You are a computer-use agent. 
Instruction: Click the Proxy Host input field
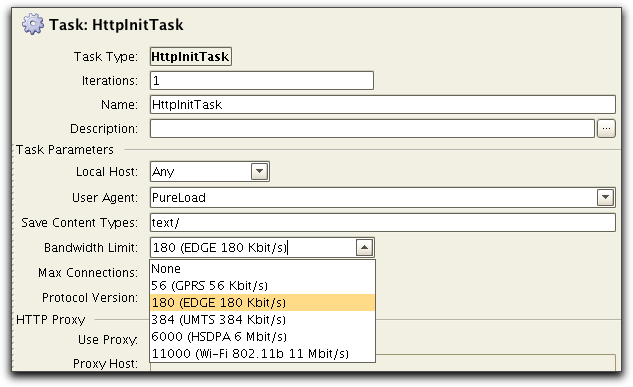pyautogui.click(x=383, y=363)
